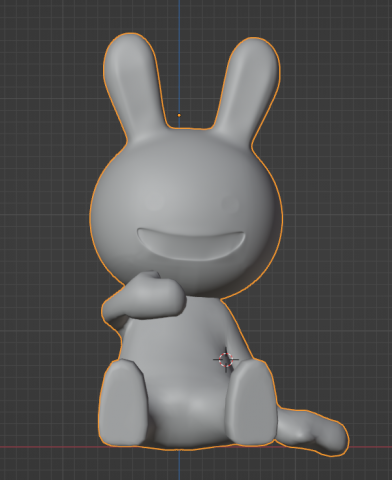Click the bunny's tail
392x480 pixels.
click(x=312, y=431)
